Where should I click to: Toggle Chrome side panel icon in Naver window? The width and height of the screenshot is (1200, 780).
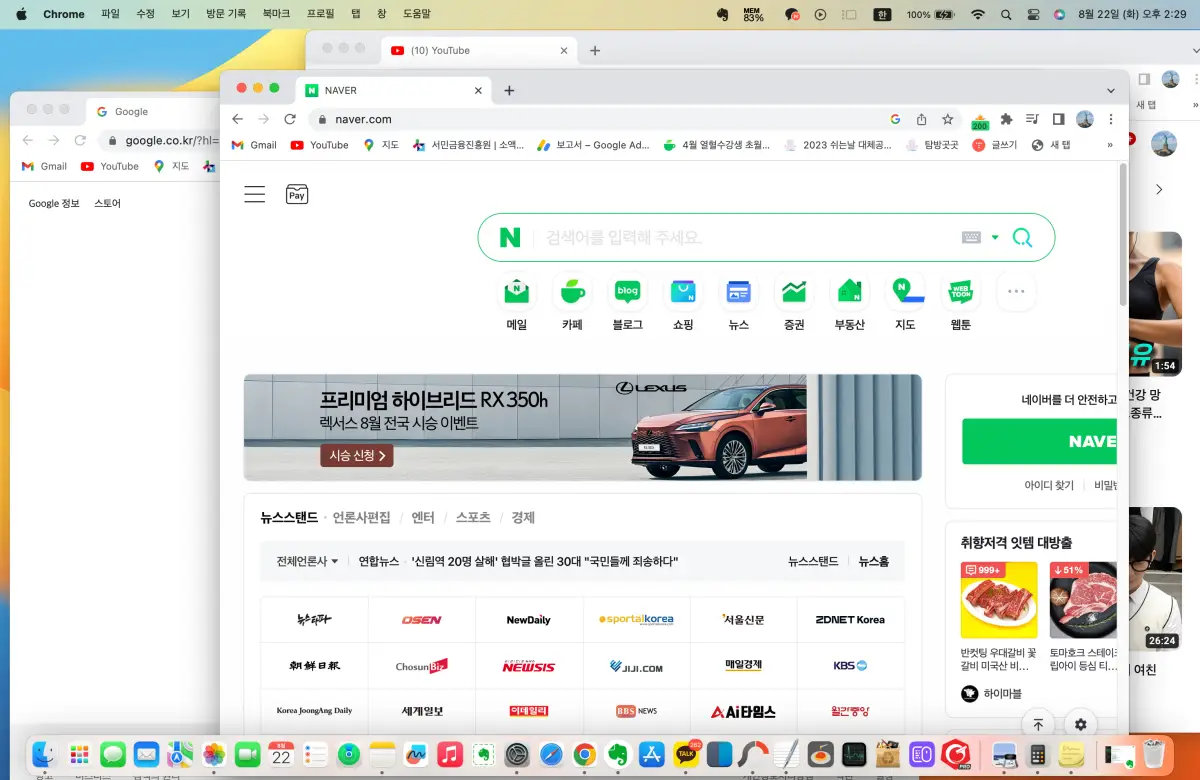(1059, 119)
